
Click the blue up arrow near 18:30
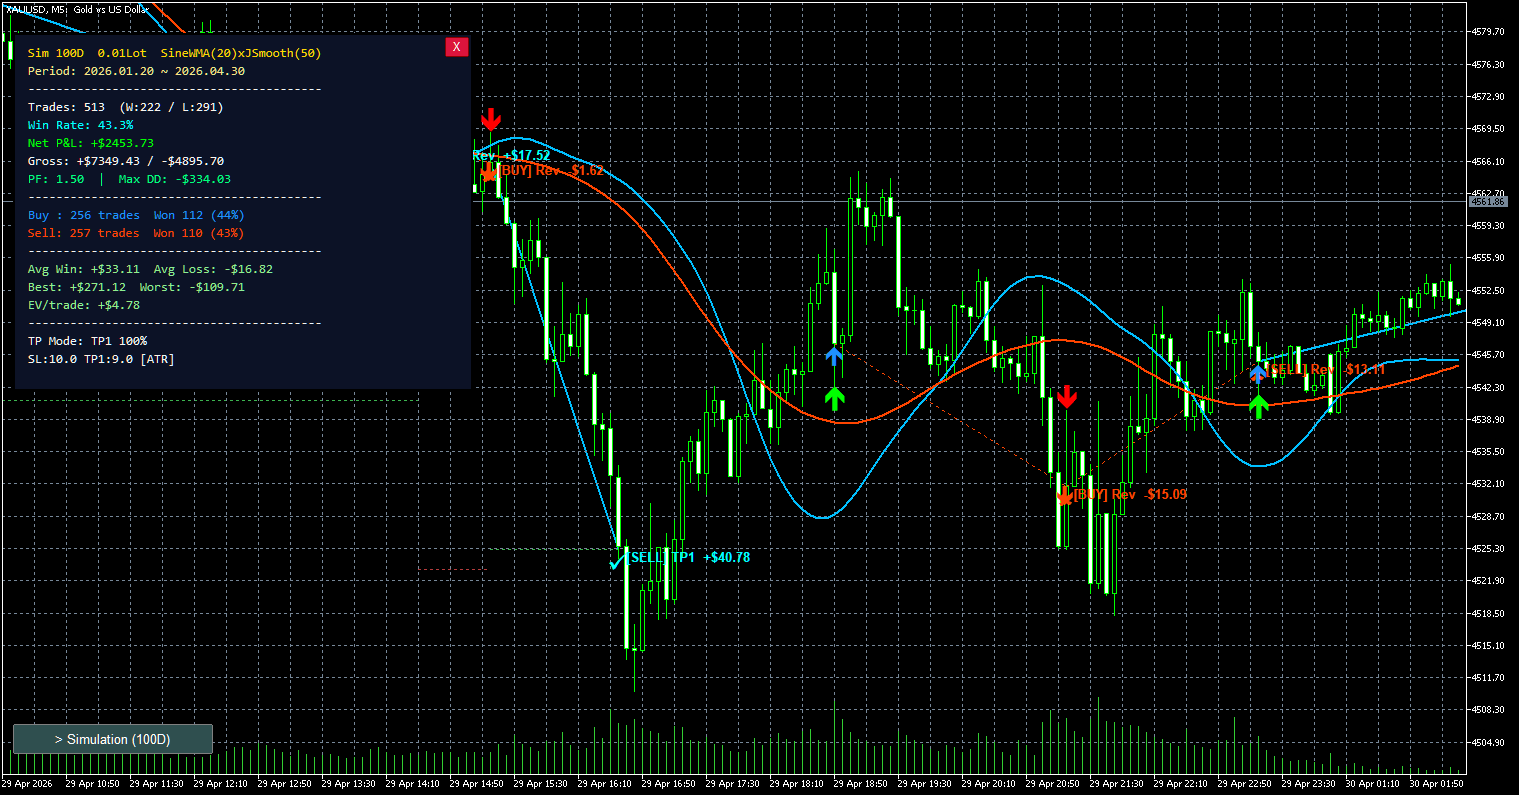pyautogui.click(x=834, y=356)
